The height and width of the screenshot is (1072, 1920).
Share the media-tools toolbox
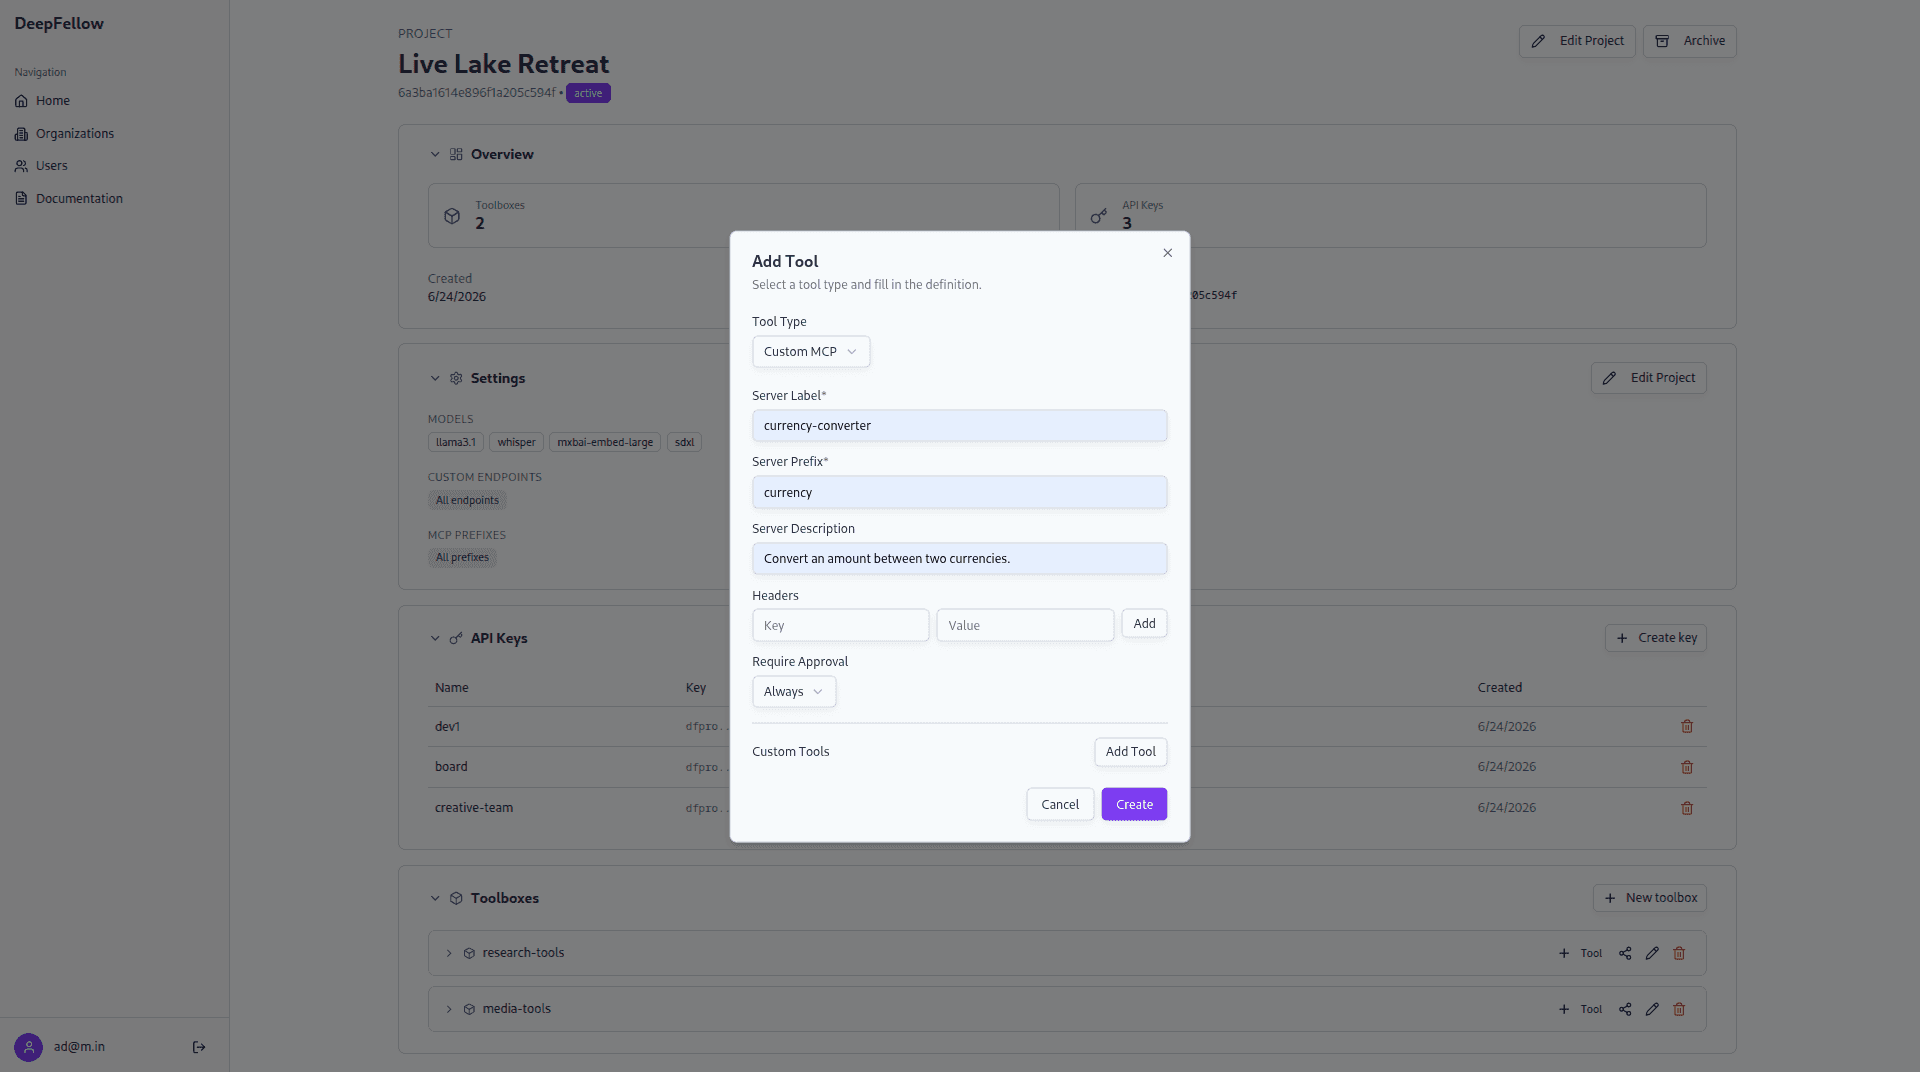[1625, 1010]
